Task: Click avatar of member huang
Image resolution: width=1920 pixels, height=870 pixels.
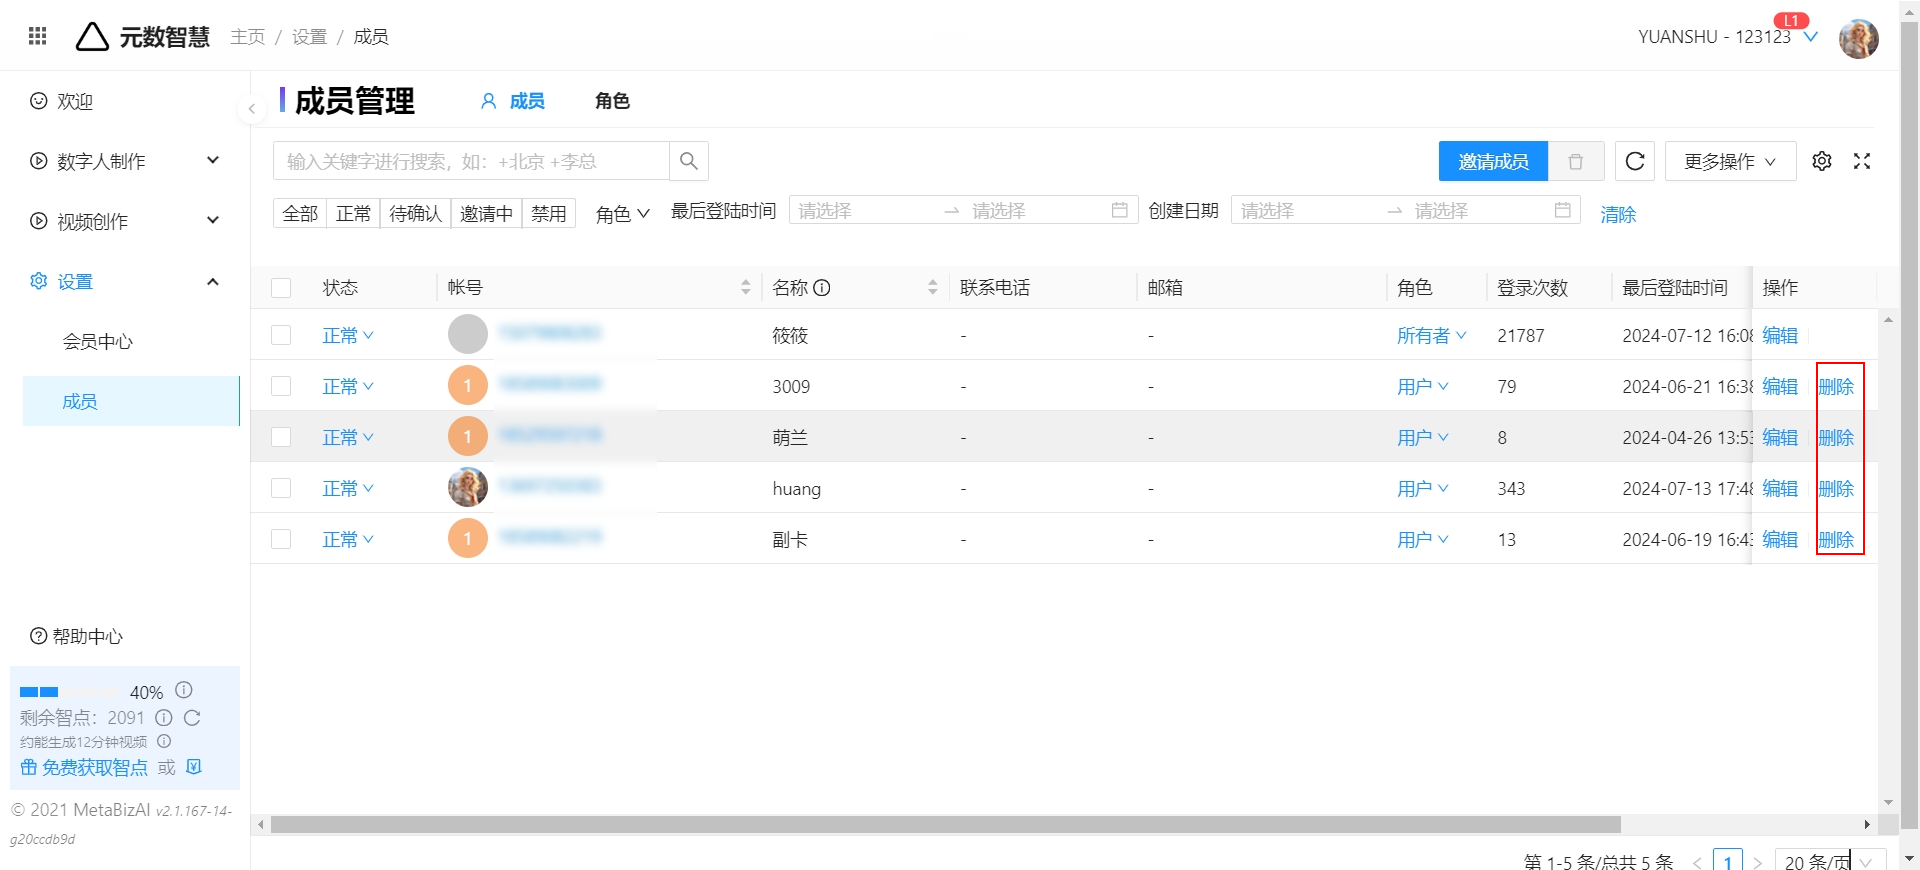Action: tap(468, 487)
